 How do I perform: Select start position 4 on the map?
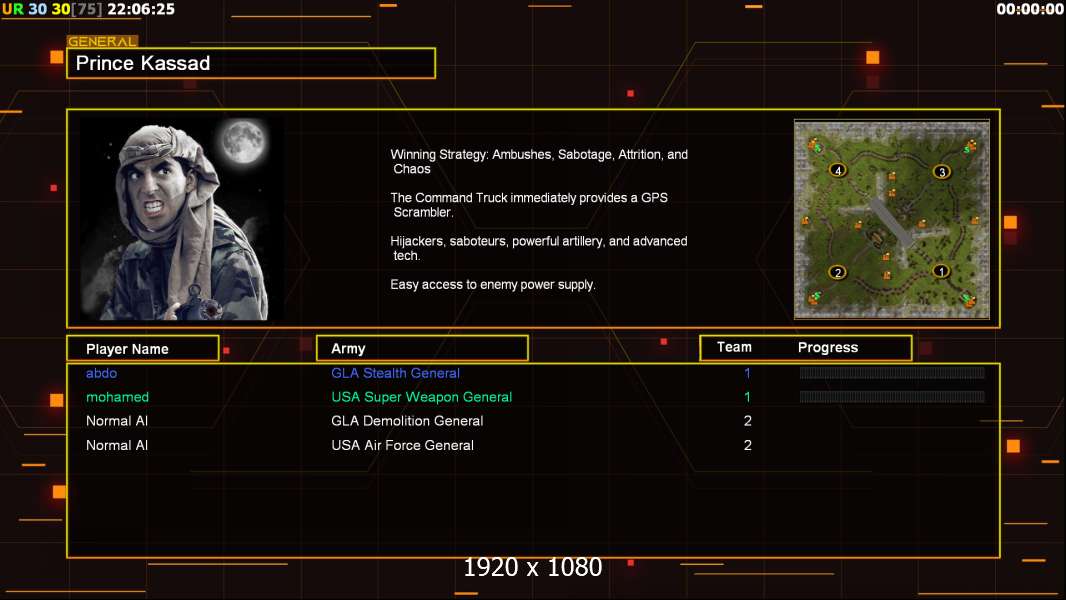point(838,171)
